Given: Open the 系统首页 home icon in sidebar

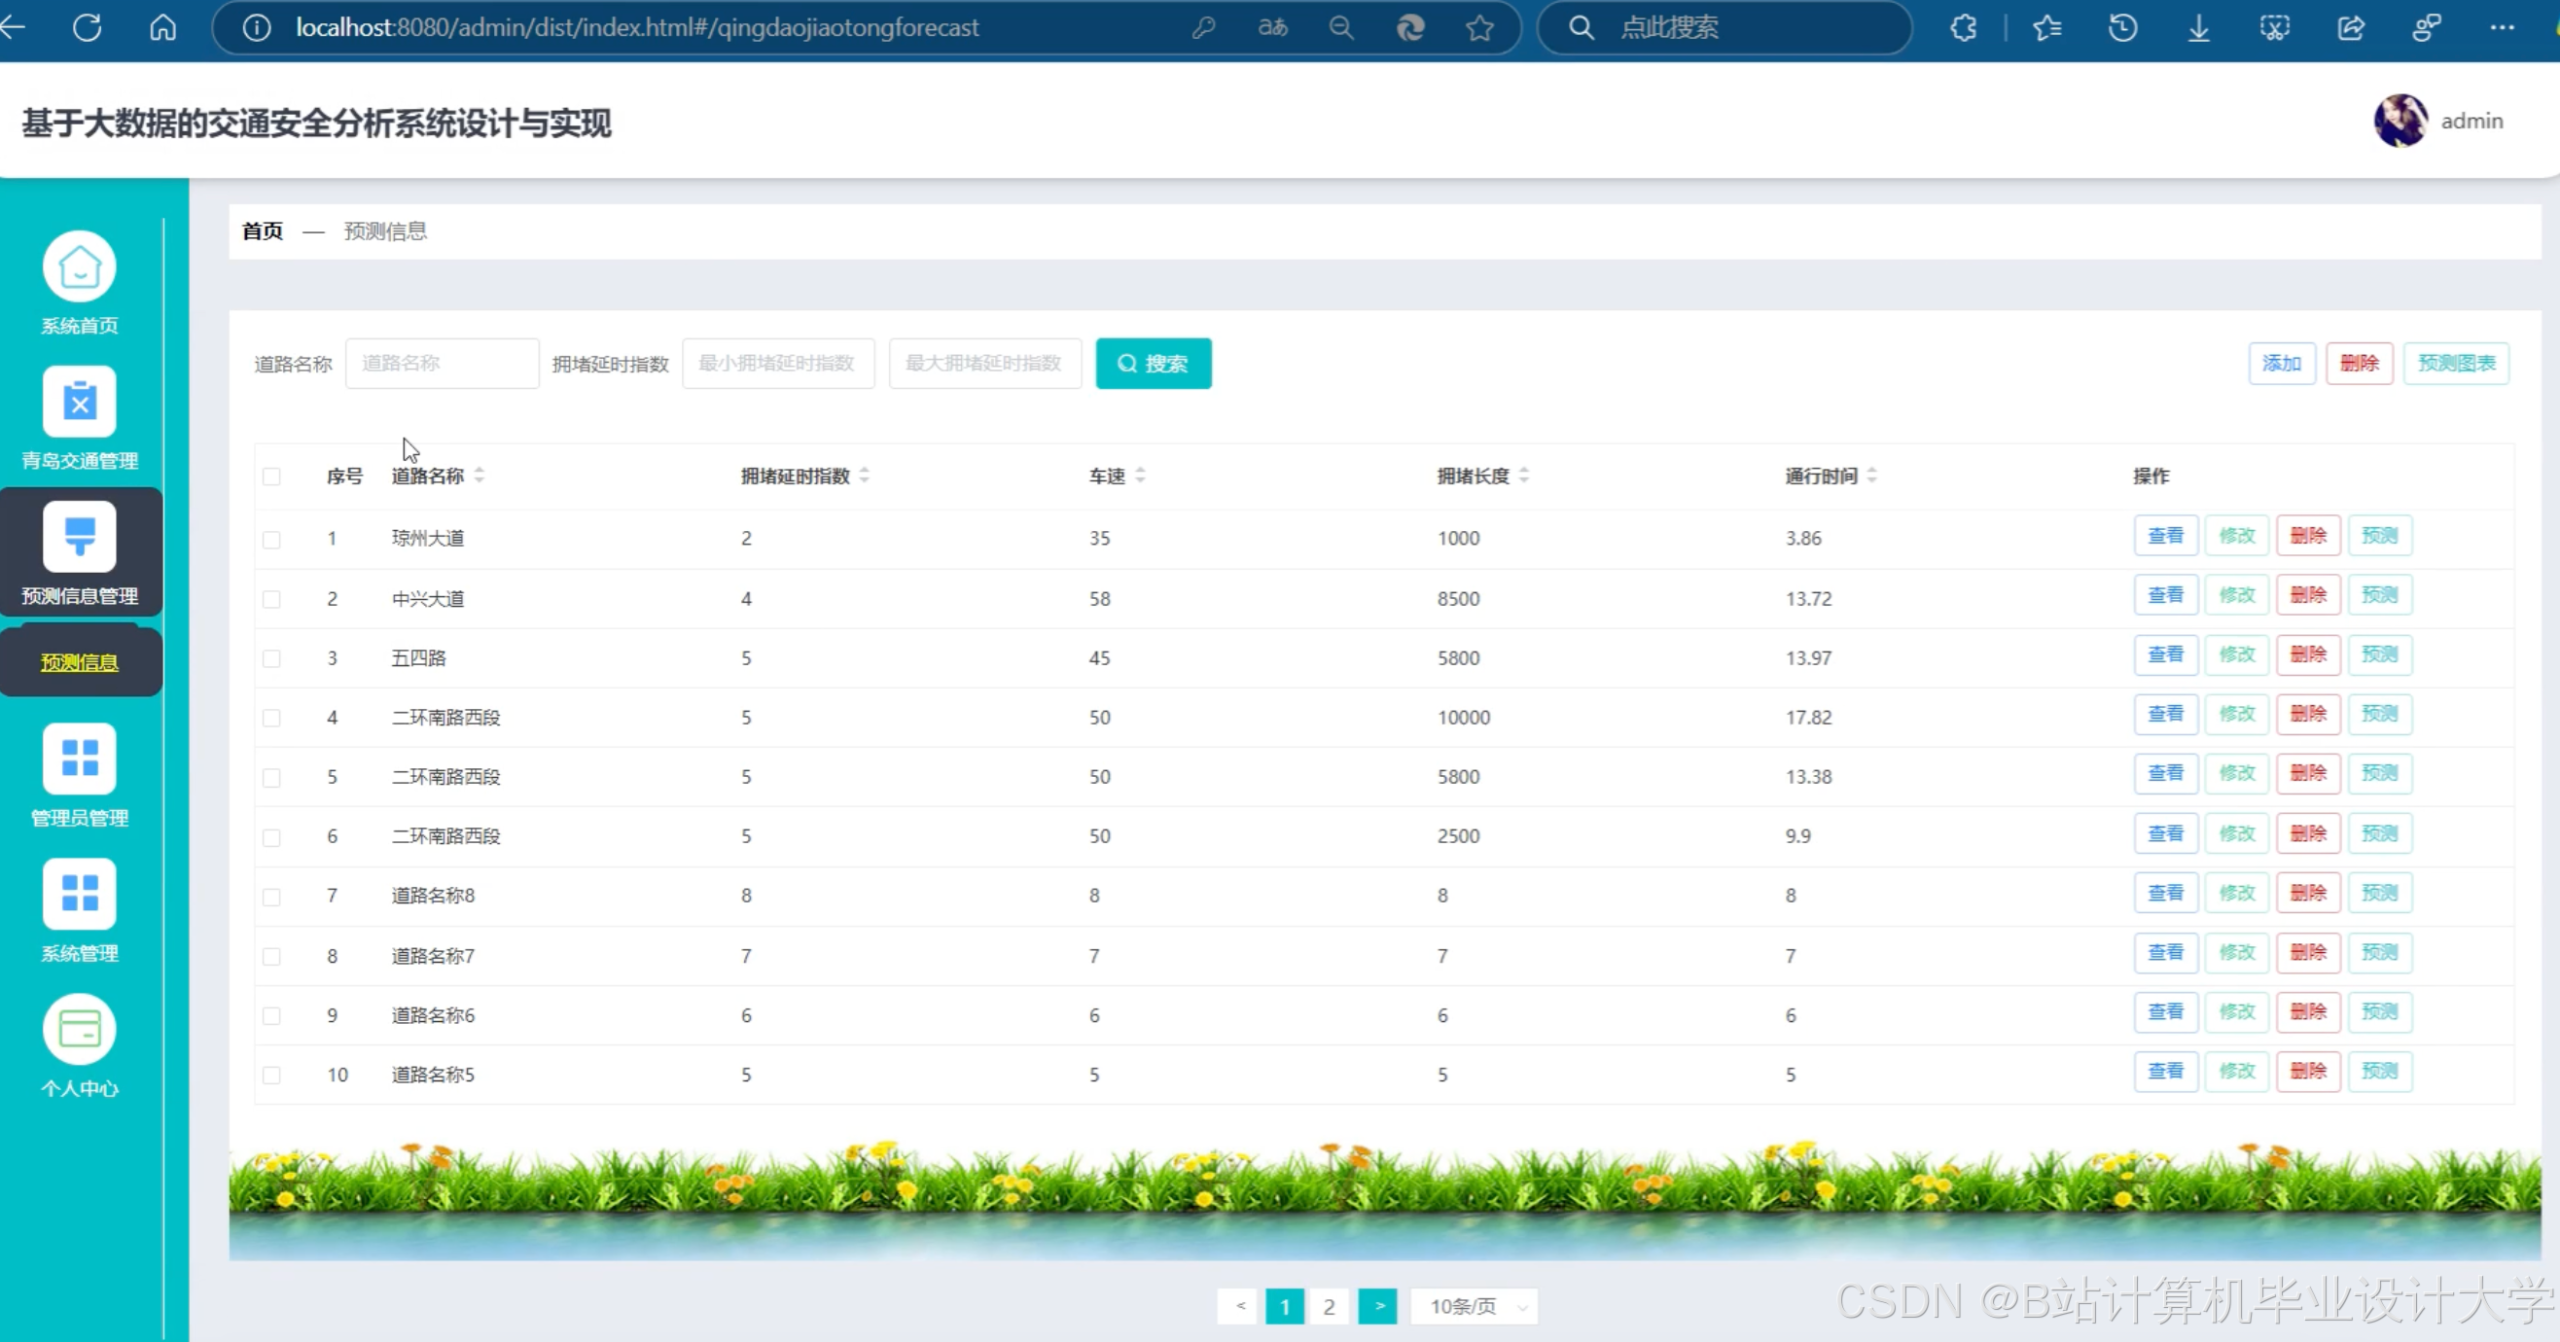Looking at the screenshot, I should point(79,266).
